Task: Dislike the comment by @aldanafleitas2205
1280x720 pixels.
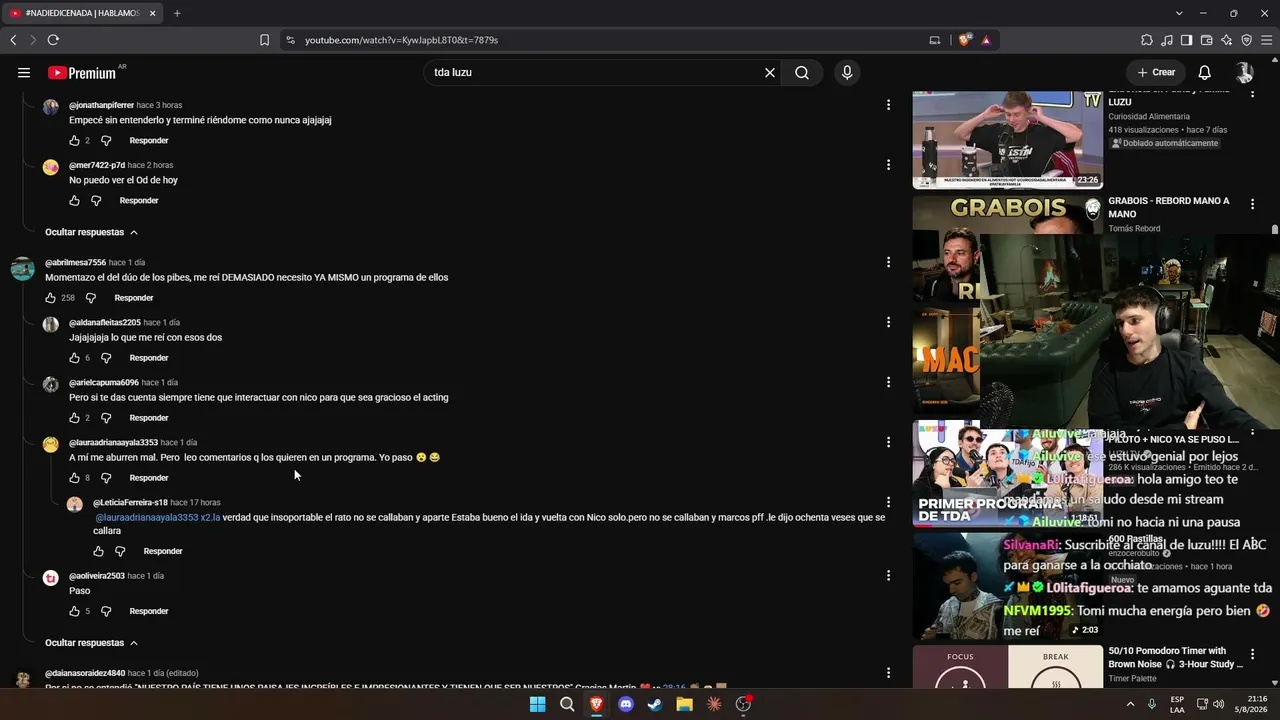Action: click(106, 358)
